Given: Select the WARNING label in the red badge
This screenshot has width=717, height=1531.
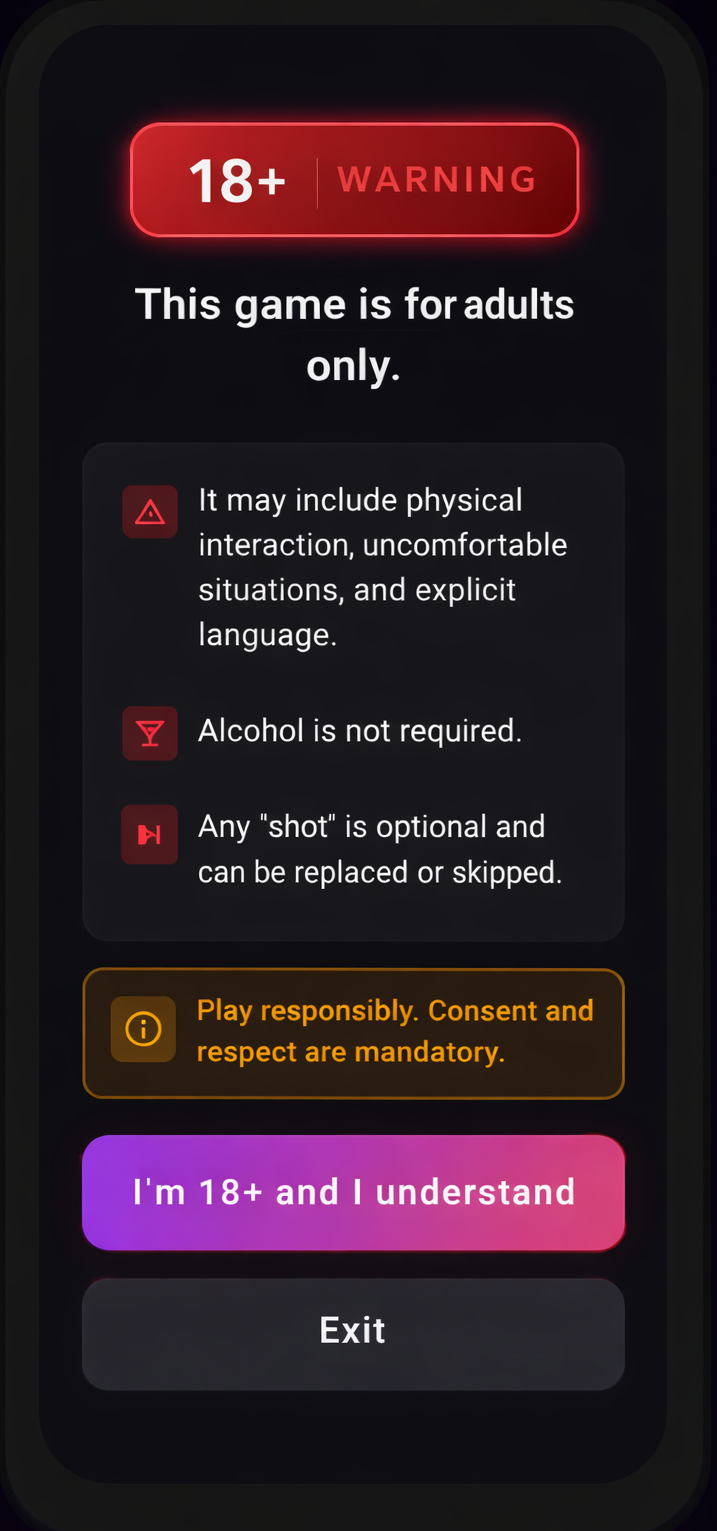Looking at the screenshot, I should tap(437, 179).
